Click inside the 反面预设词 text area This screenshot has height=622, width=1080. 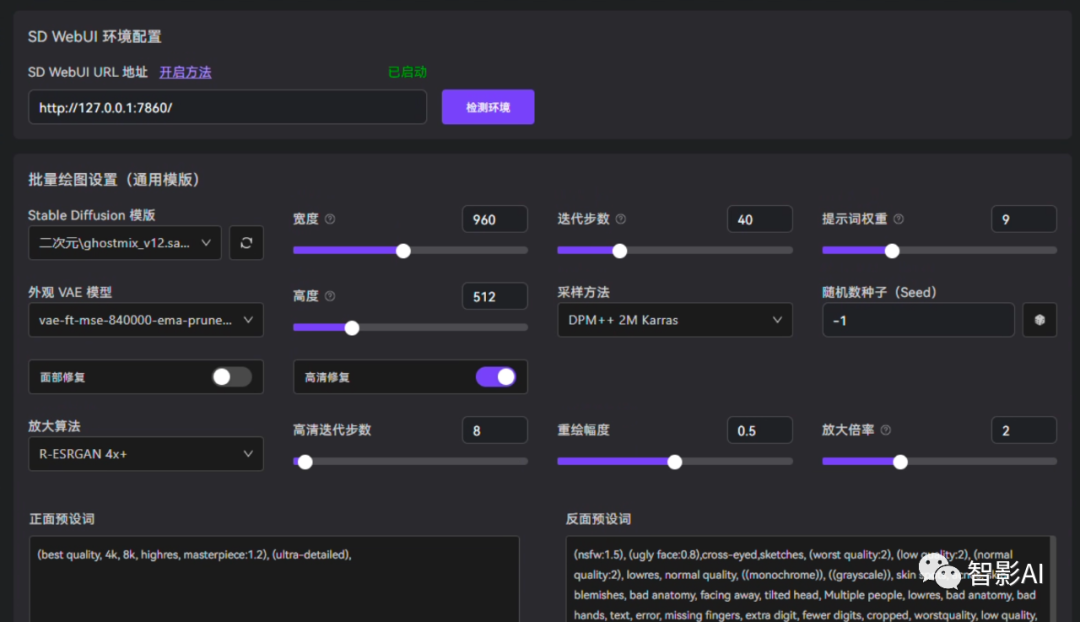pyautogui.click(x=810, y=579)
